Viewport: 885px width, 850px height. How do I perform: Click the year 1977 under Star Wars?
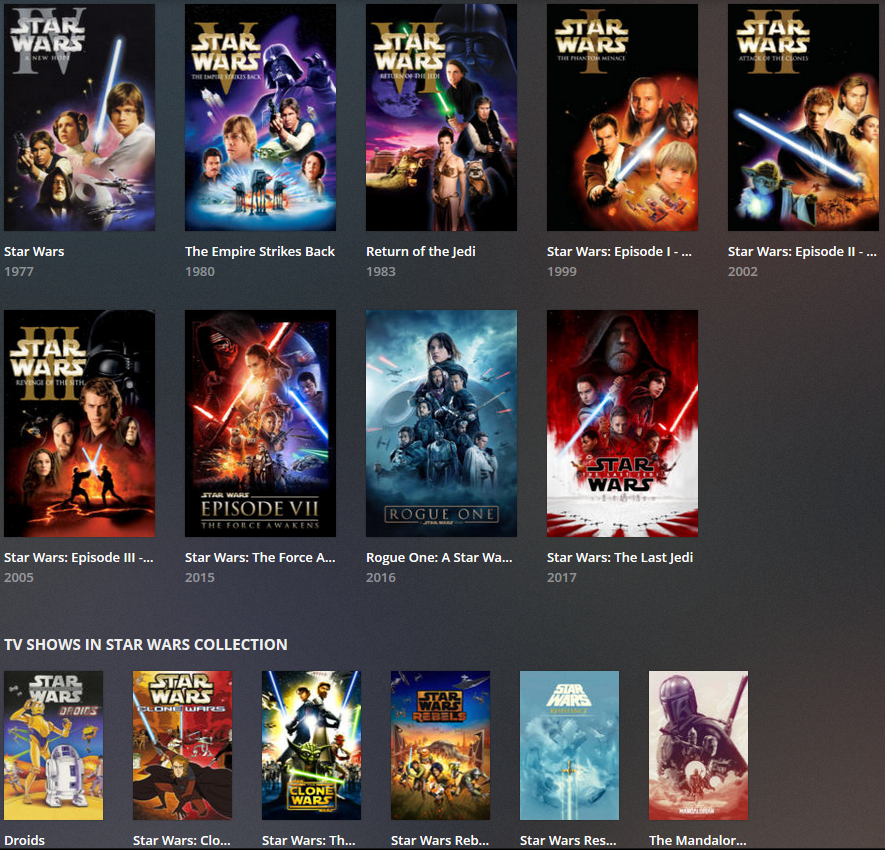(x=19, y=271)
